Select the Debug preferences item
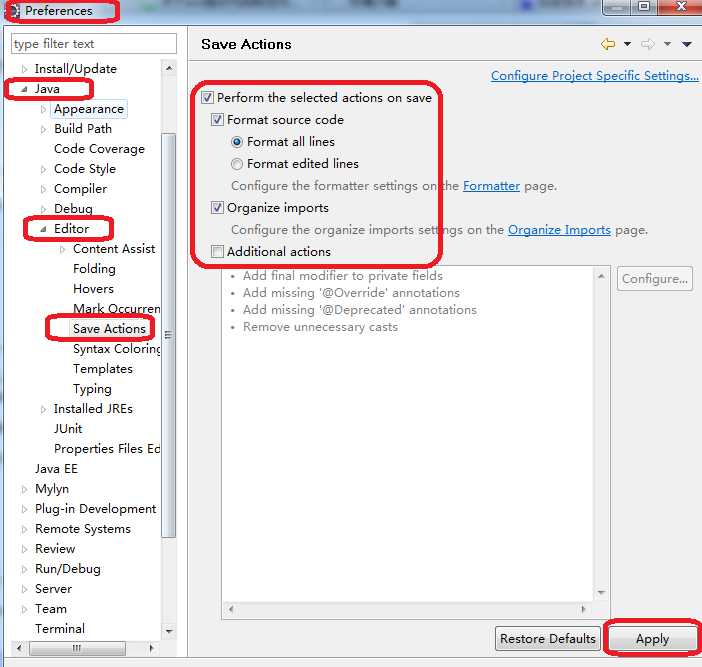This screenshot has height=667, width=702. point(73,209)
